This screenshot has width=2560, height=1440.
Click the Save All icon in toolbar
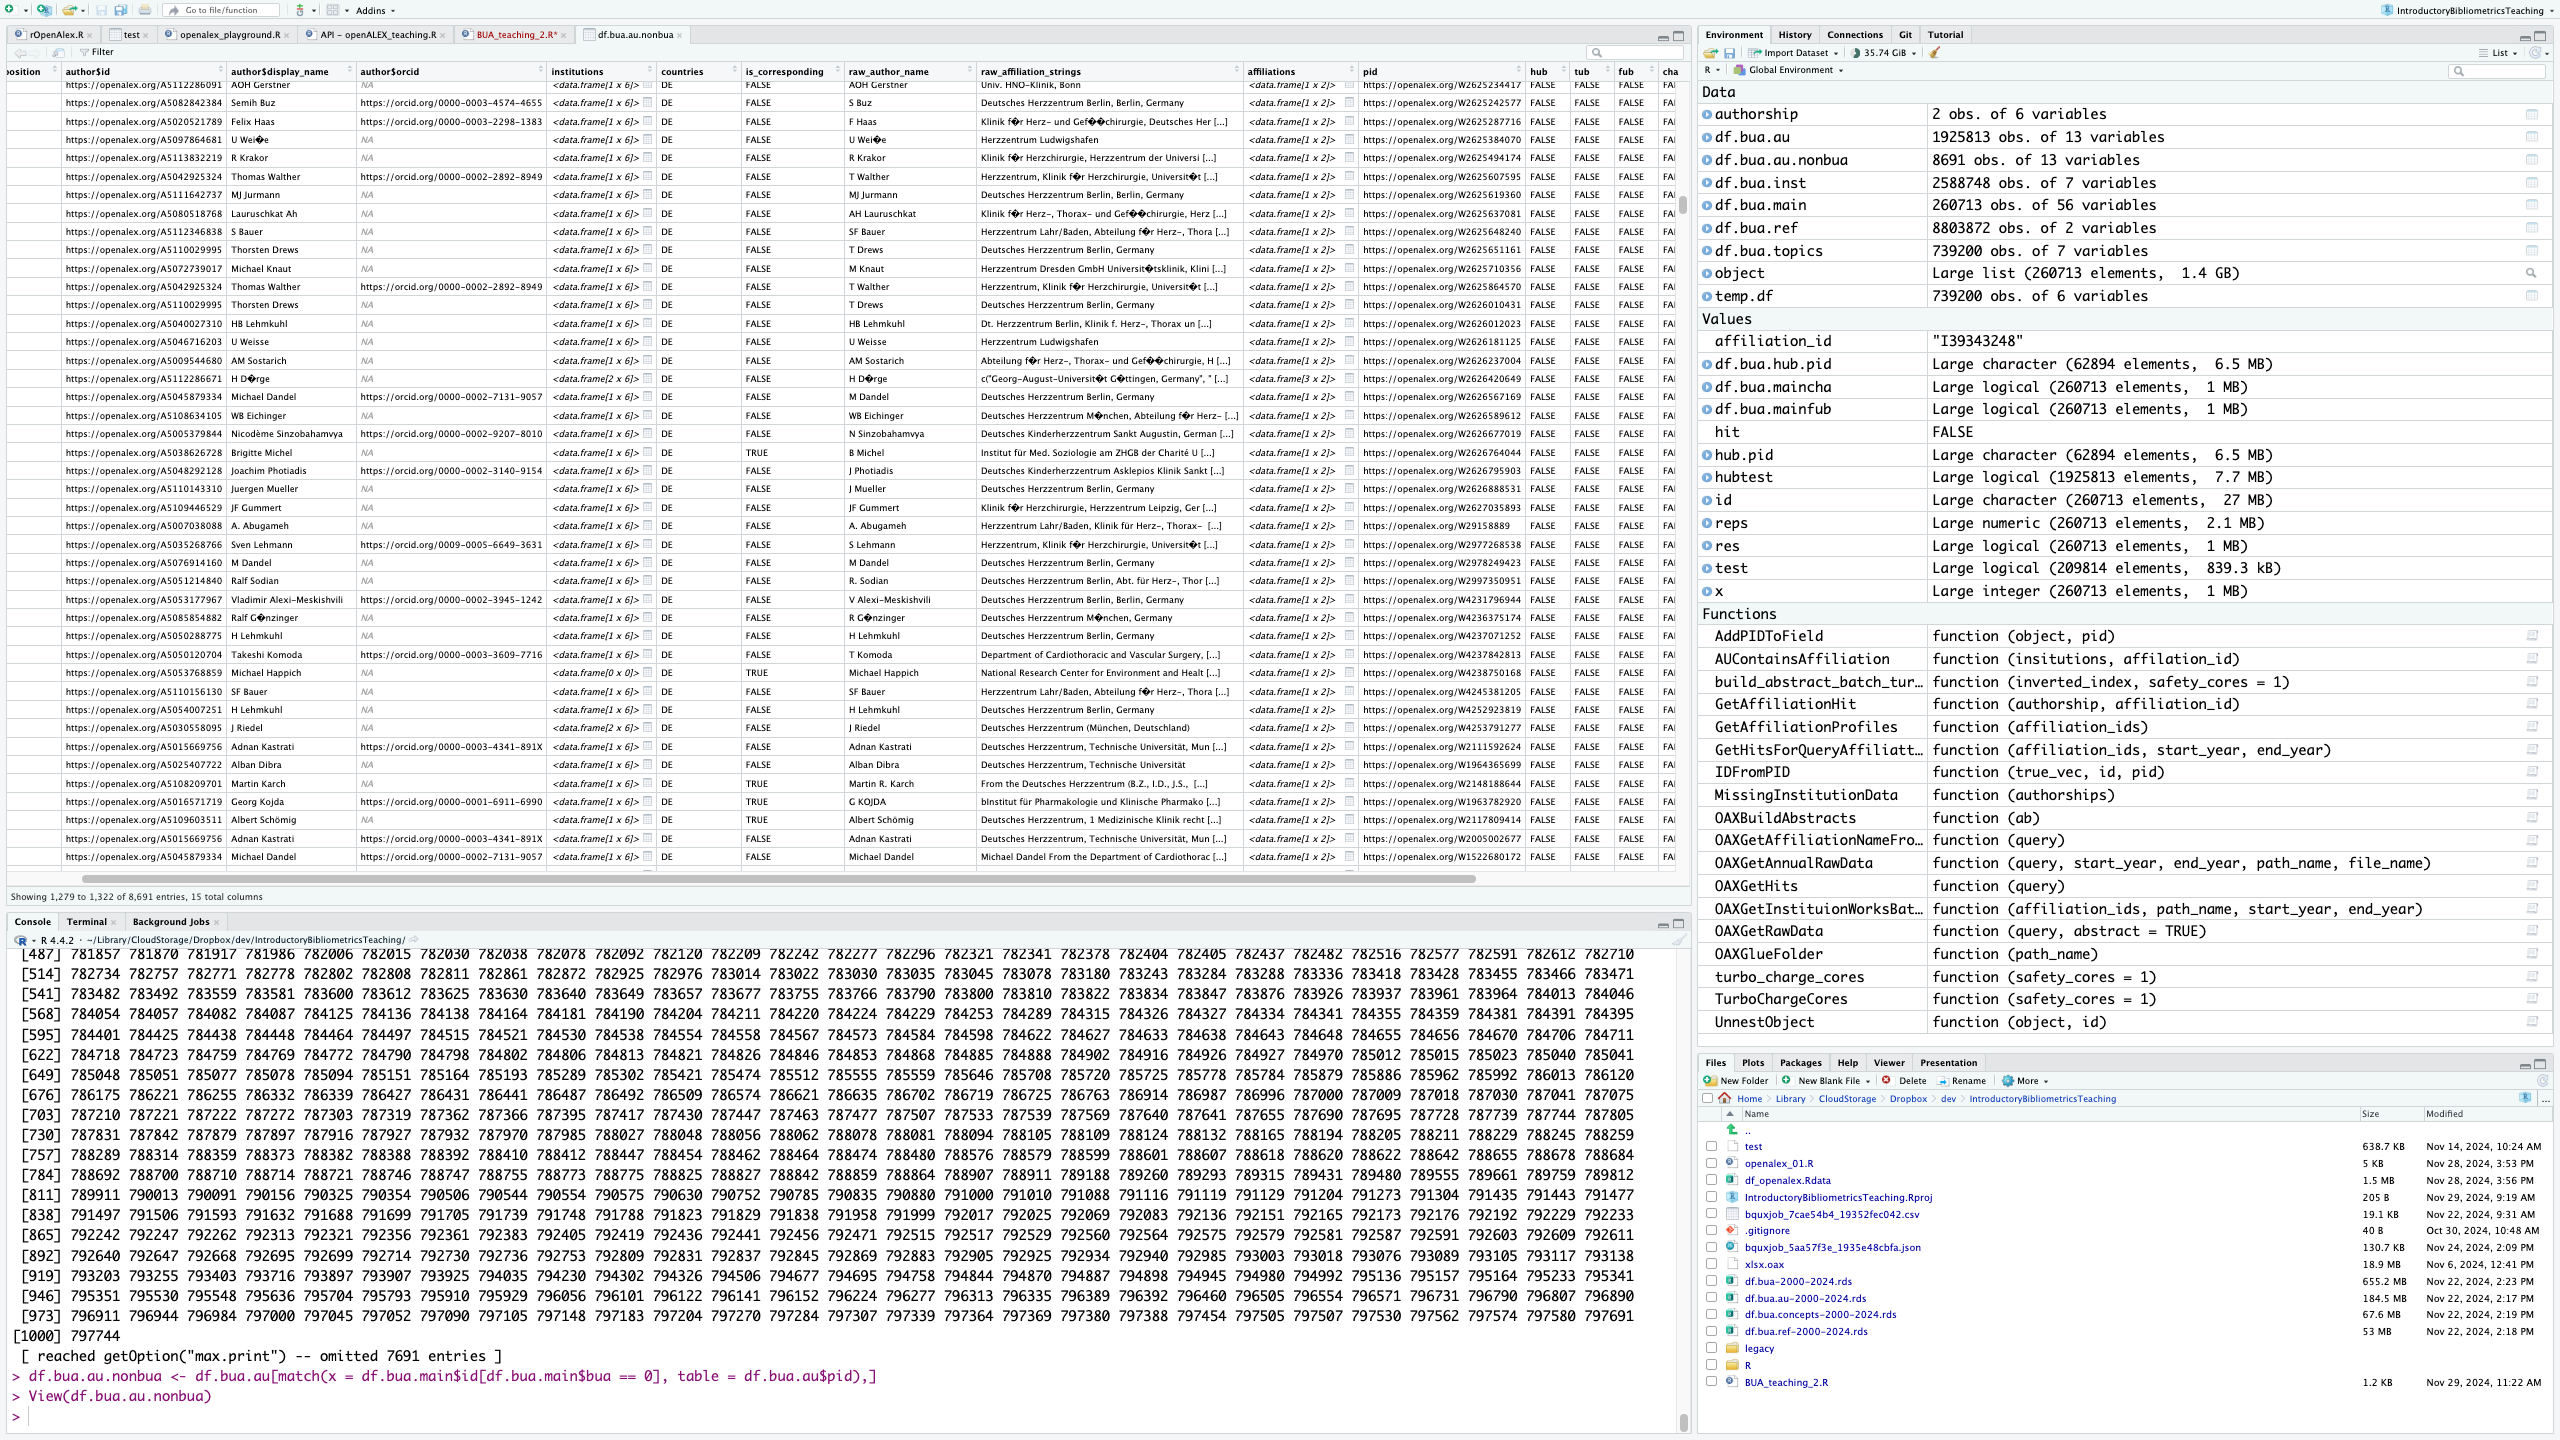pos(120,10)
